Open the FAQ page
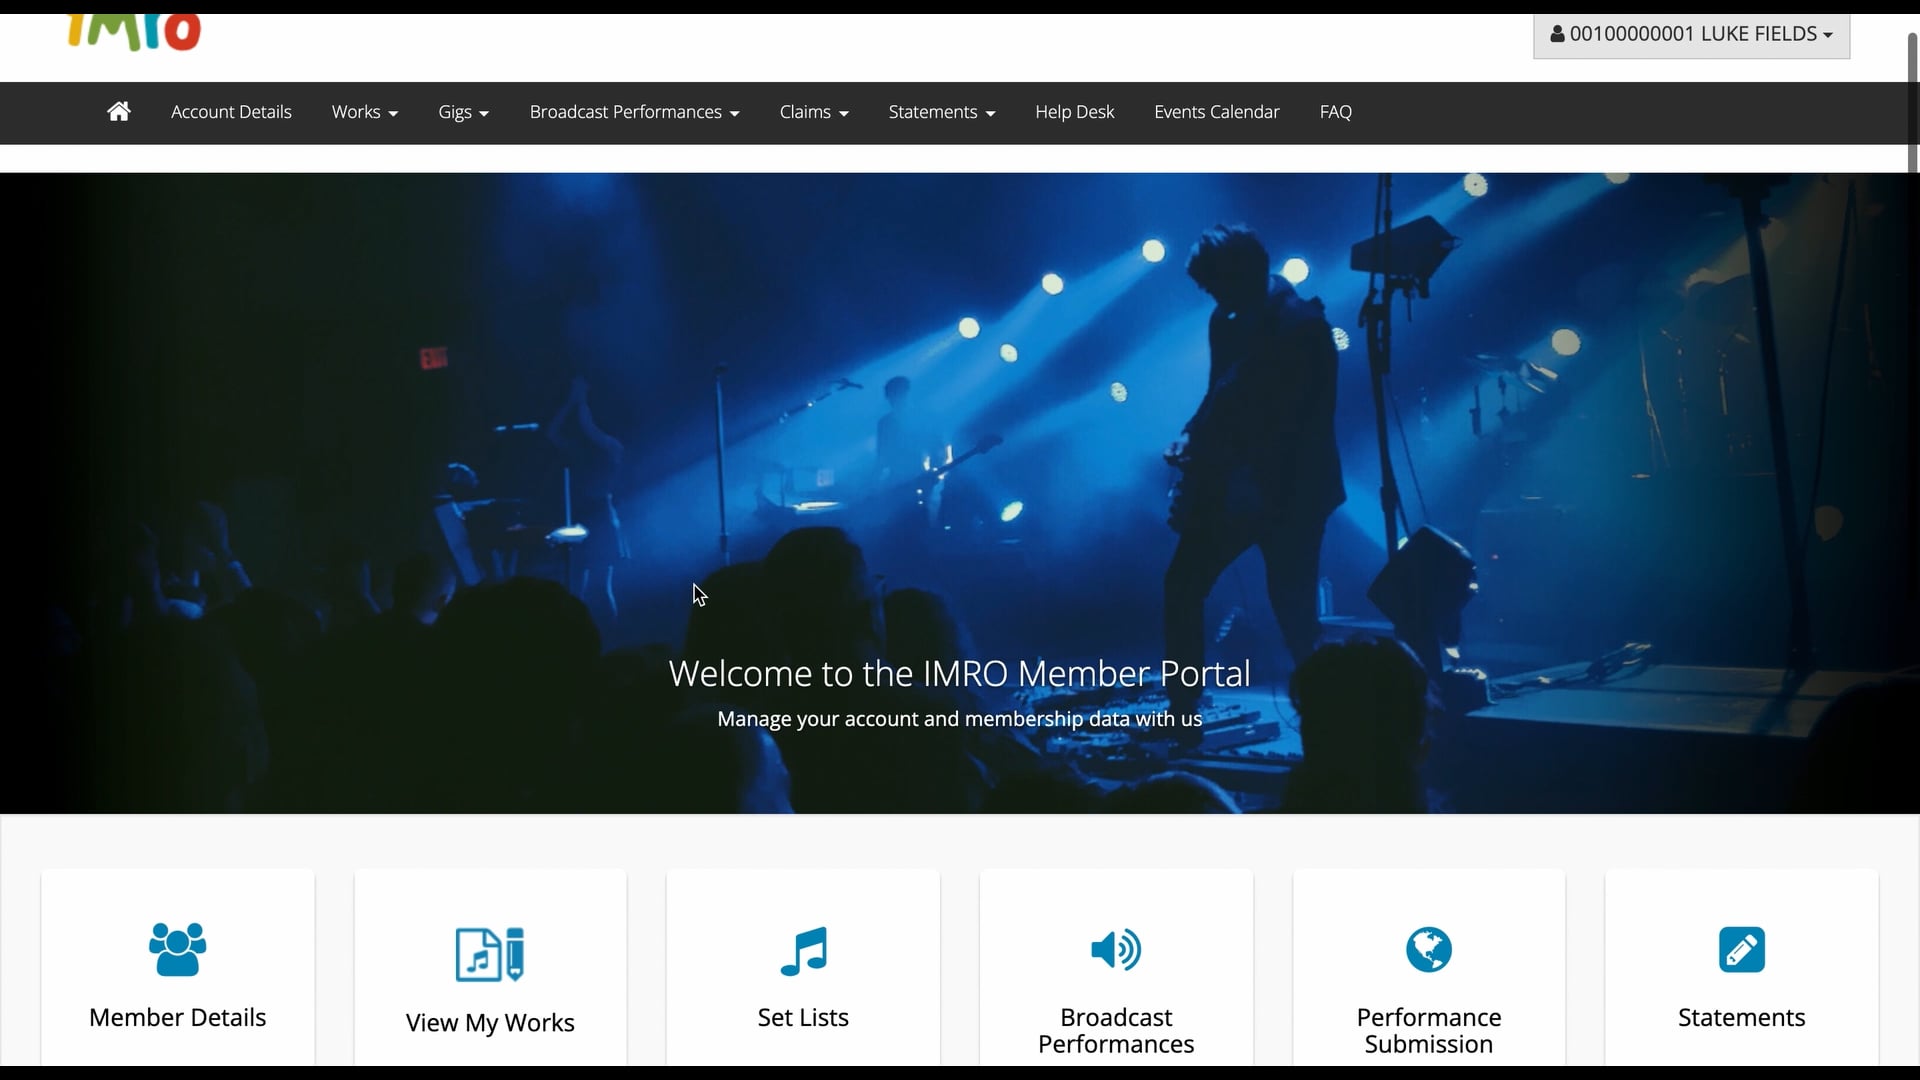 click(1335, 112)
